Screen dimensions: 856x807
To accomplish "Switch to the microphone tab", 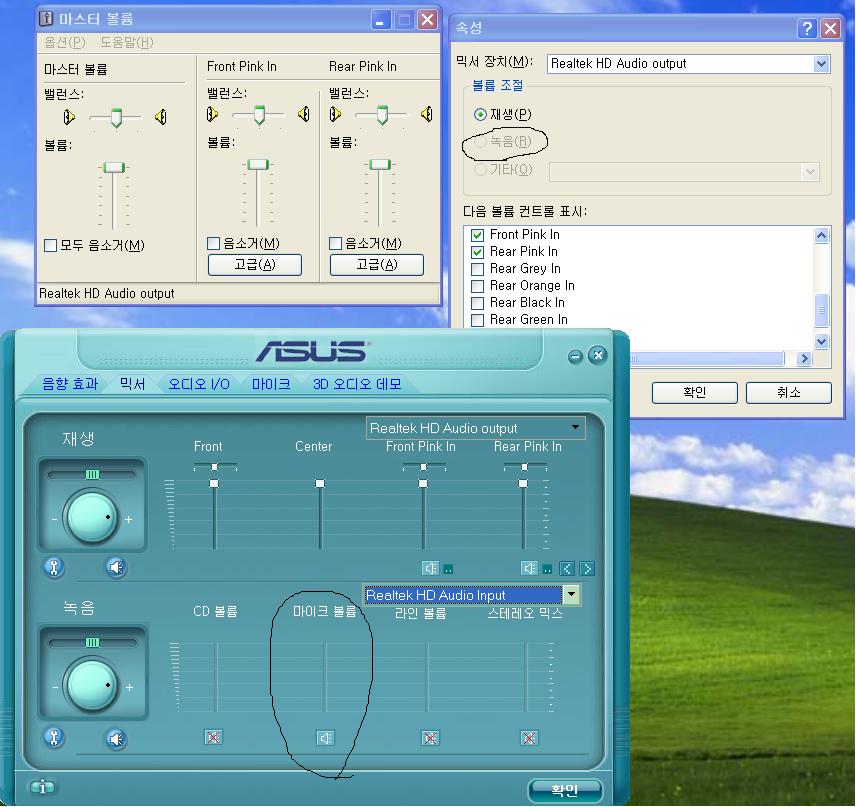I will click(271, 384).
